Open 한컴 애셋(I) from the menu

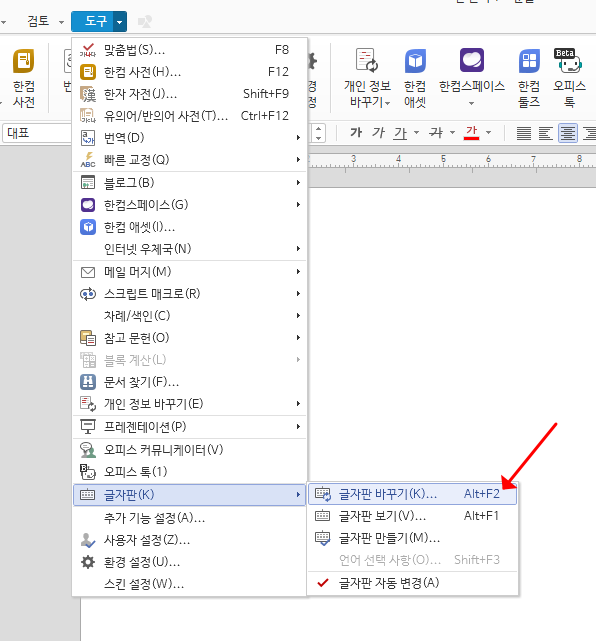[x=189, y=227]
